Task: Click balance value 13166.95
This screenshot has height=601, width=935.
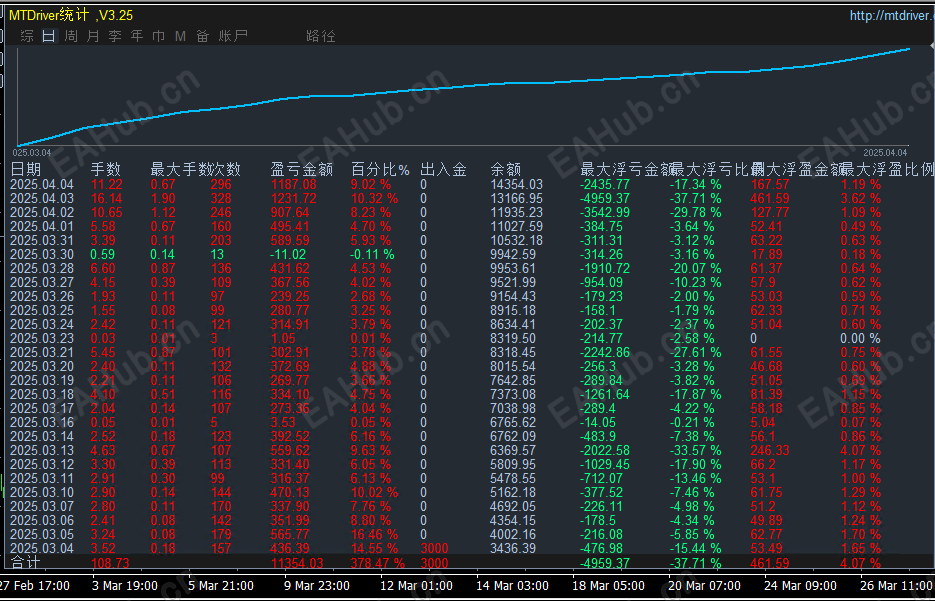Action: 516,199
